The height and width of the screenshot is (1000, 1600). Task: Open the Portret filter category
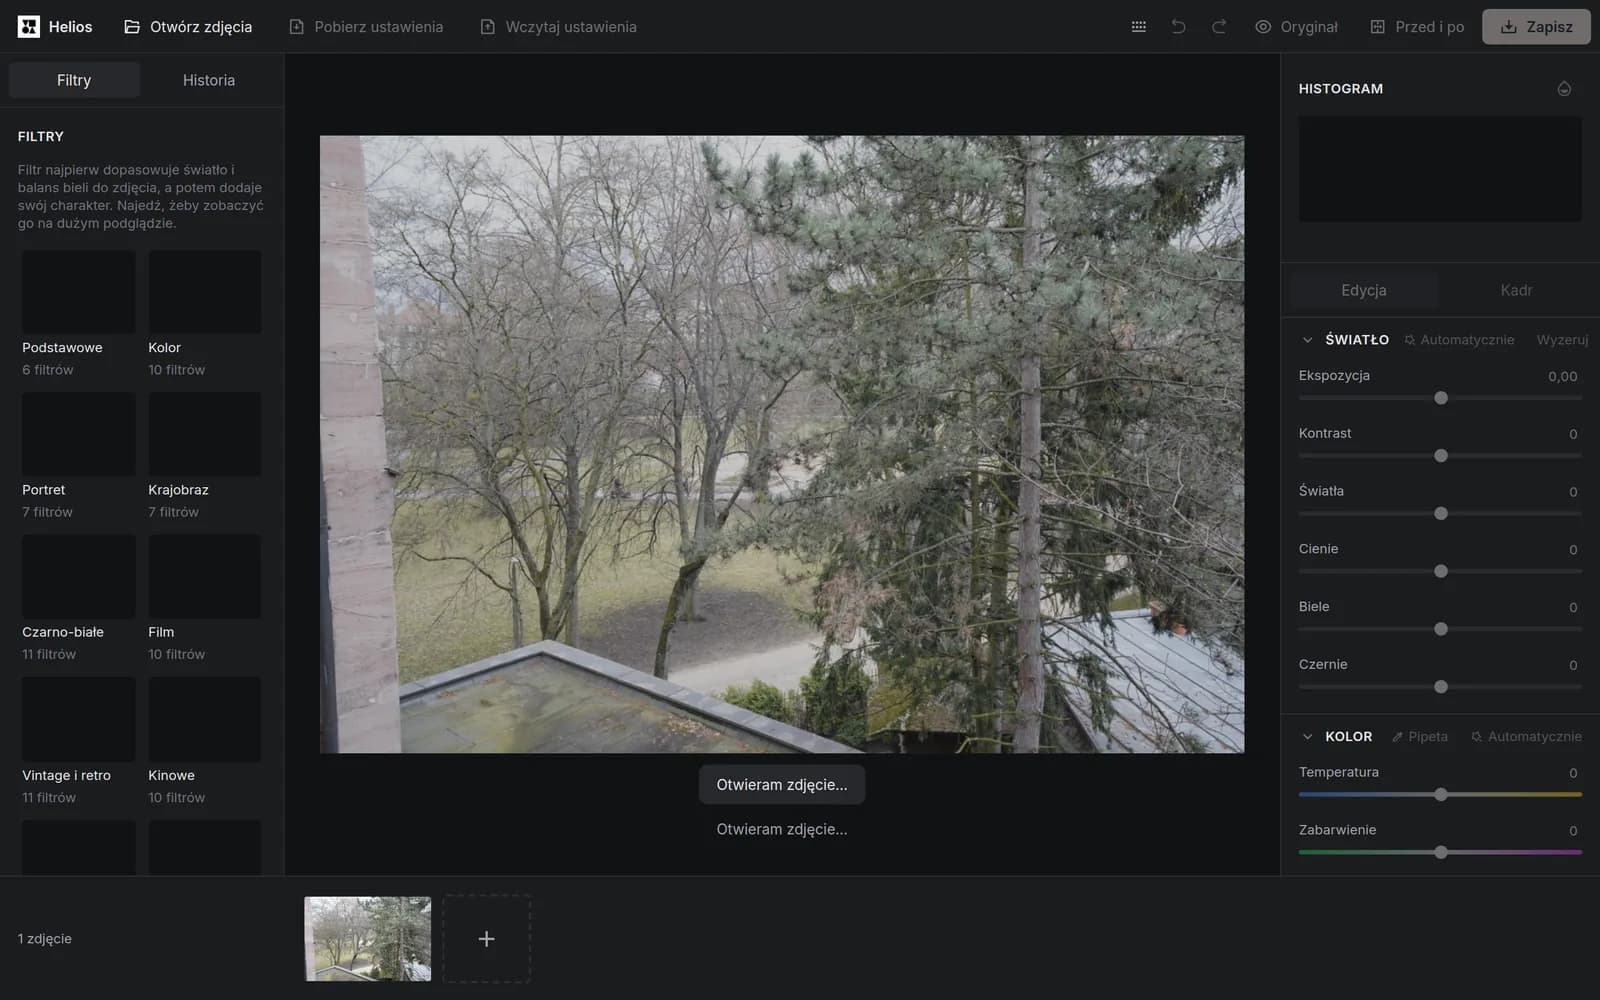pos(78,456)
